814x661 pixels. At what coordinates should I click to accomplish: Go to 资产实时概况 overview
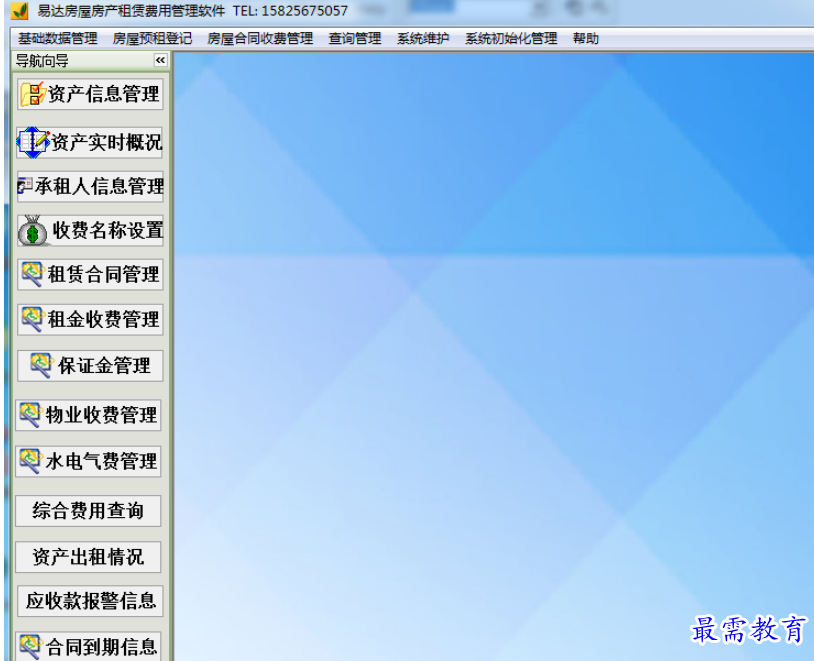tap(107, 142)
